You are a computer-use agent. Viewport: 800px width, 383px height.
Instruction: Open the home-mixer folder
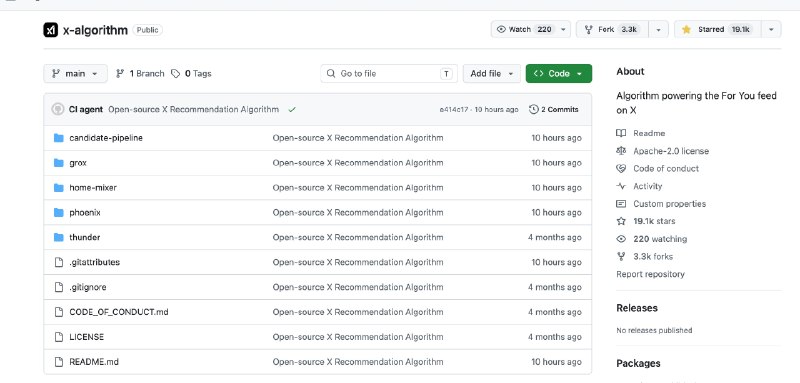click(x=93, y=188)
